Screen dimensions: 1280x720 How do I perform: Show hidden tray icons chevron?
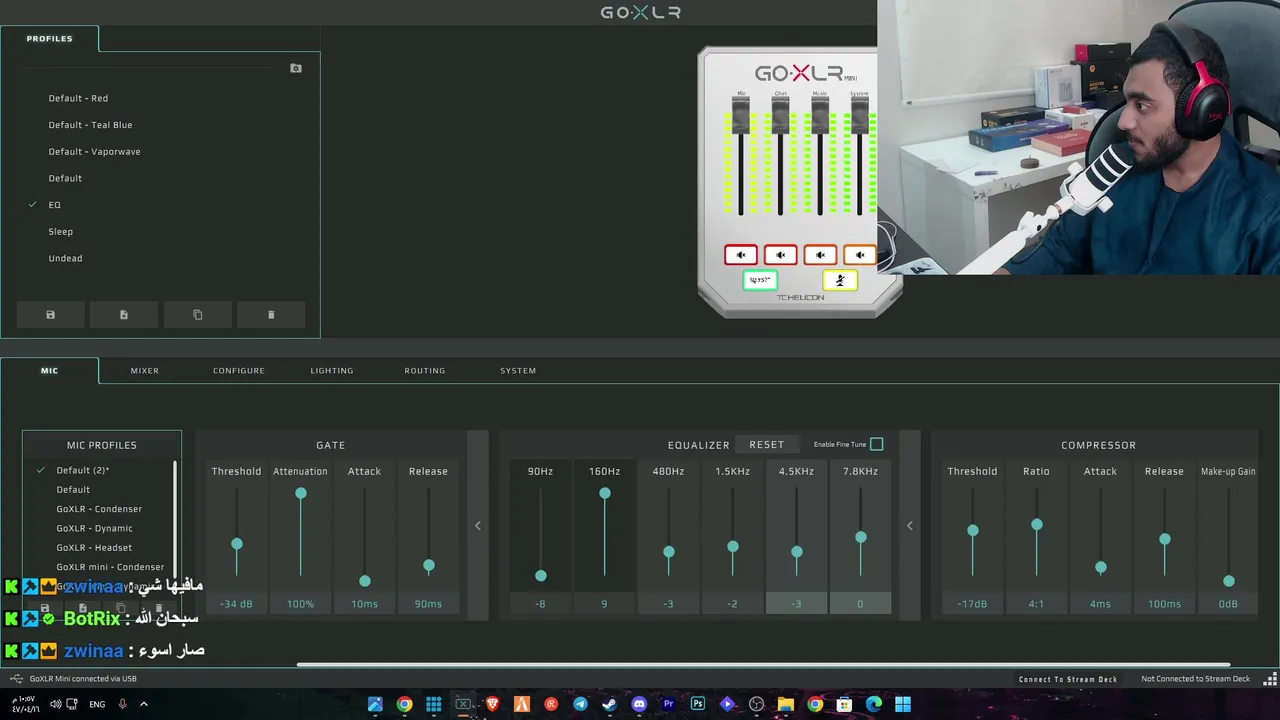pos(143,704)
